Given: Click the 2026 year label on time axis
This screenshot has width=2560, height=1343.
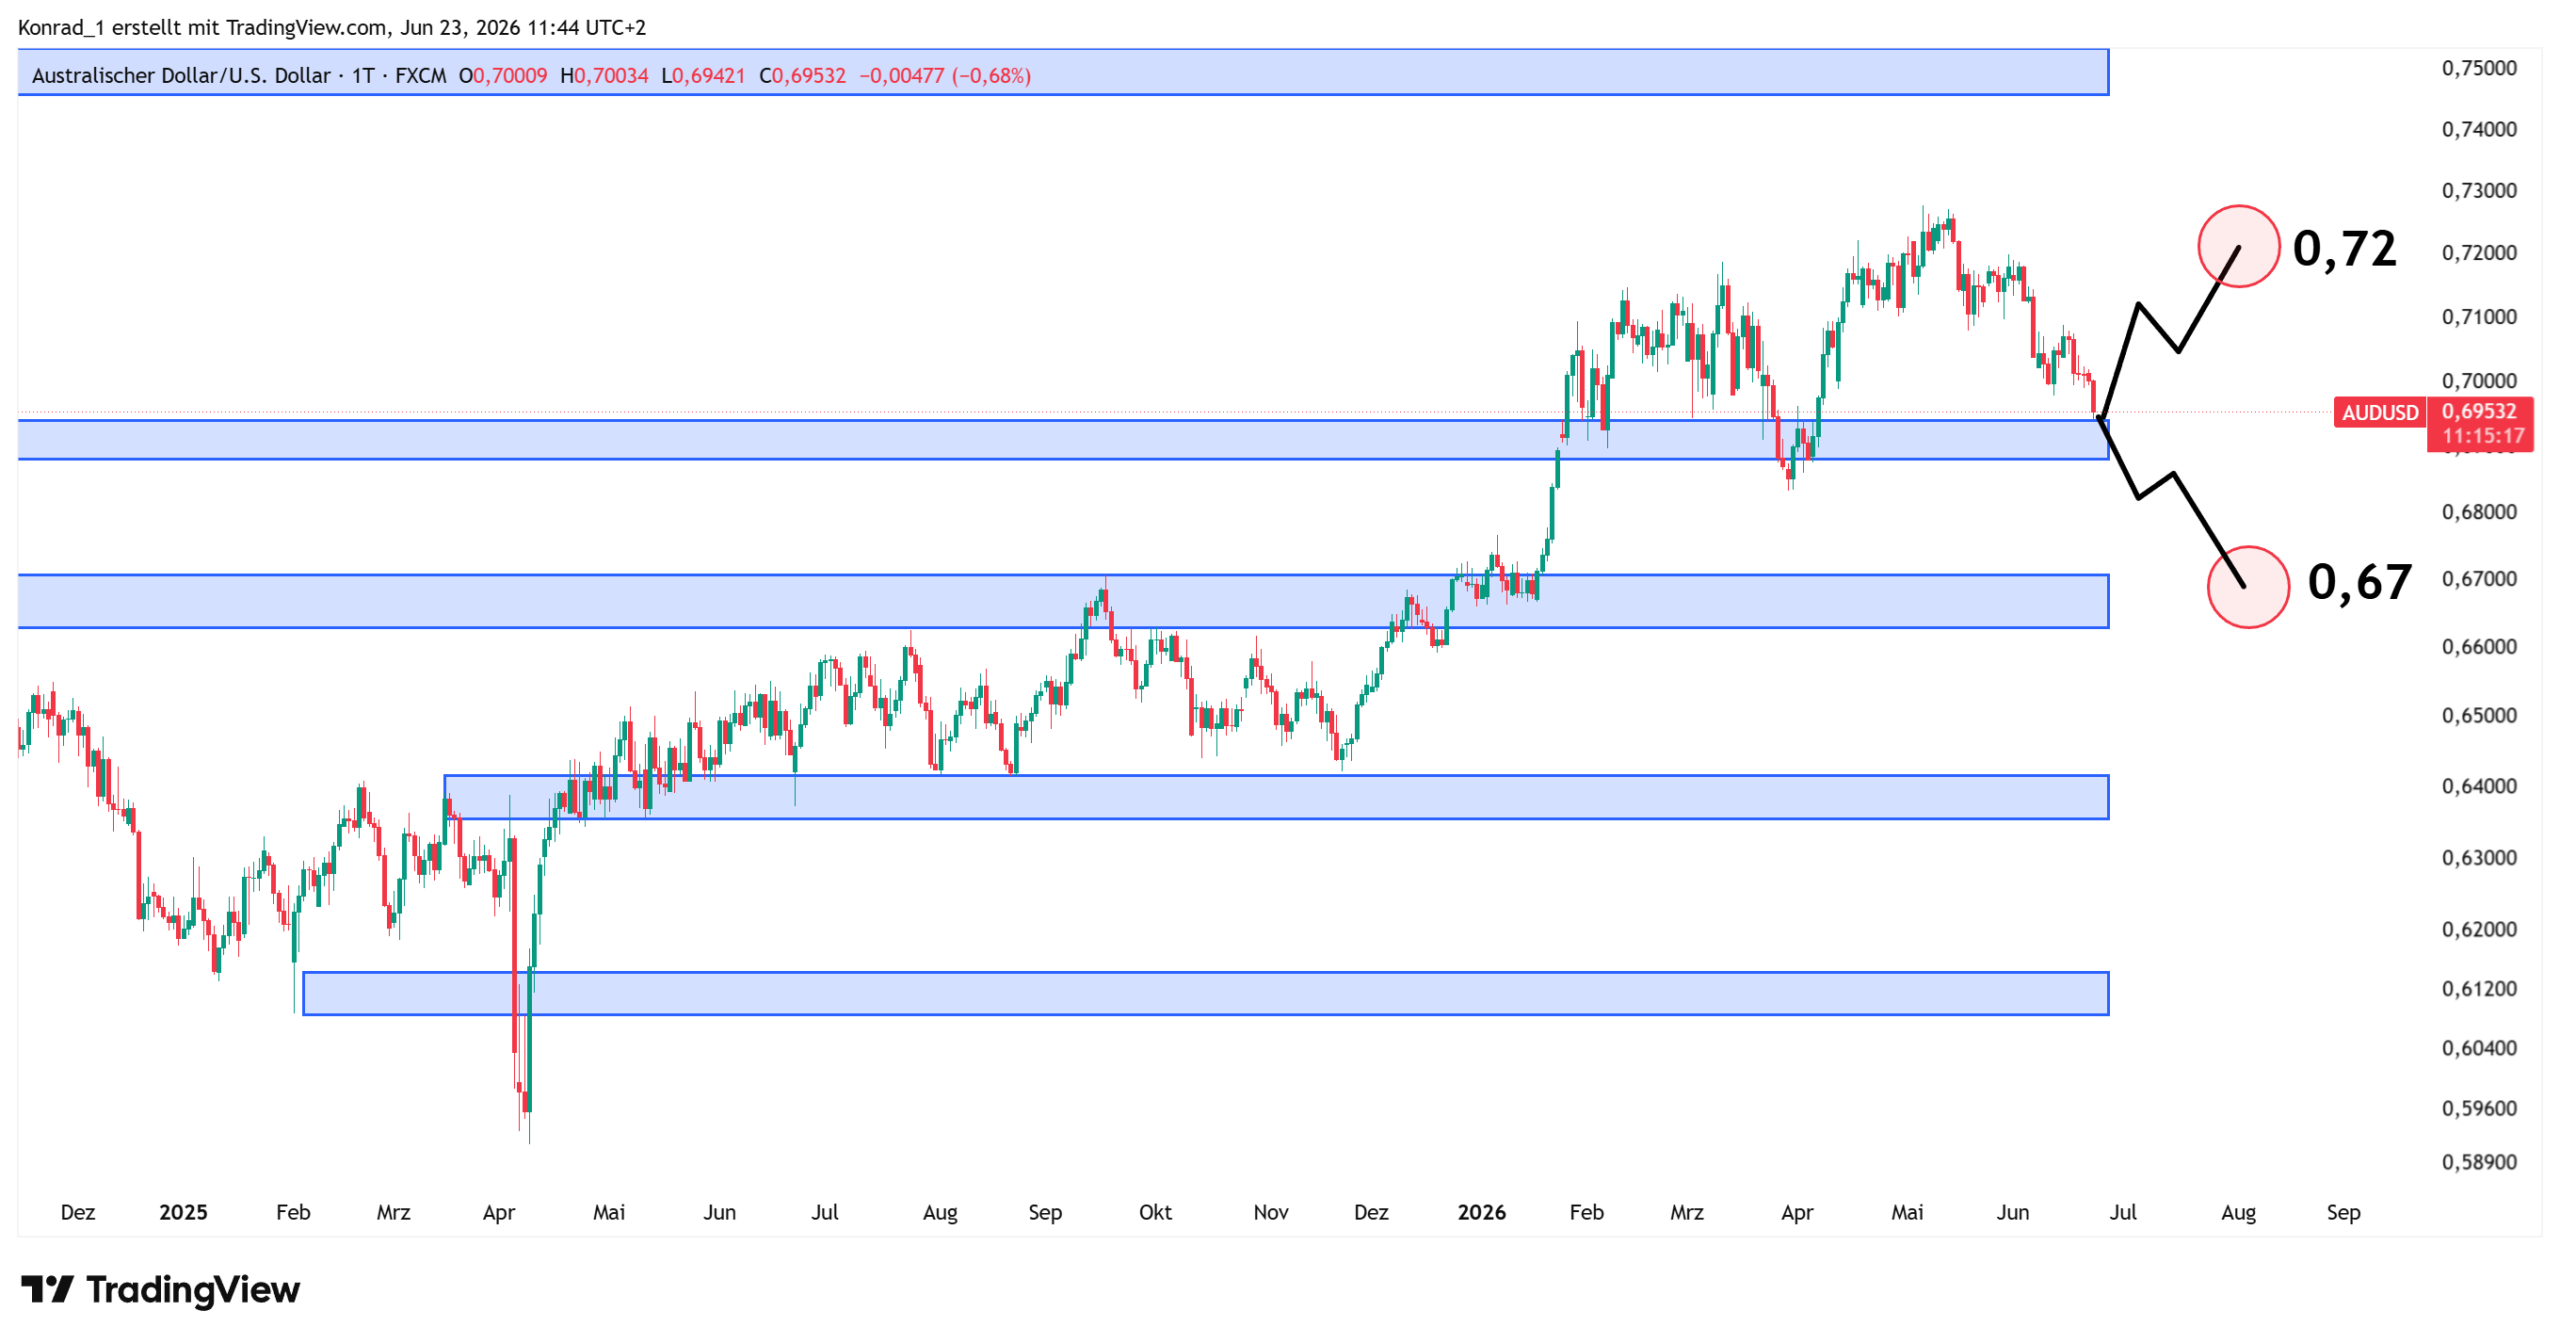Looking at the screenshot, I should (x=1481, y=1212).
